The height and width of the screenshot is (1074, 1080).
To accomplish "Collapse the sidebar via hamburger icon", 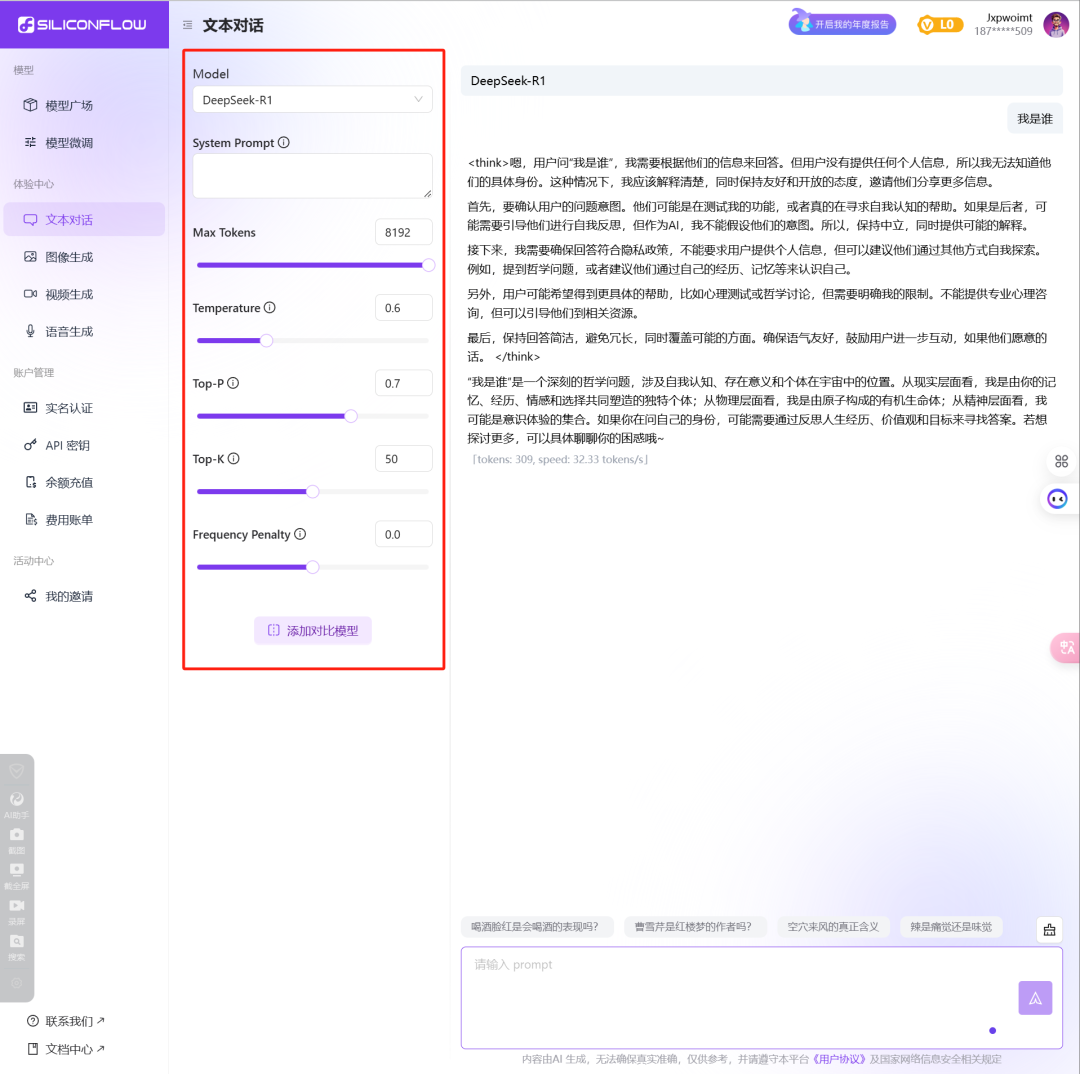I will [x=187, y=25].
